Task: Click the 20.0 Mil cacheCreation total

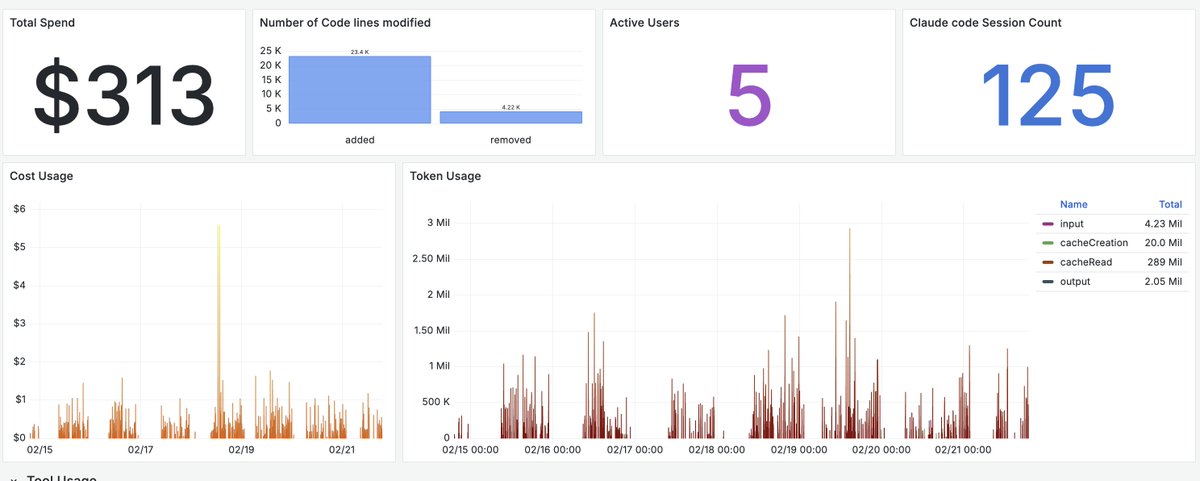Action: tap(1163, 243)
